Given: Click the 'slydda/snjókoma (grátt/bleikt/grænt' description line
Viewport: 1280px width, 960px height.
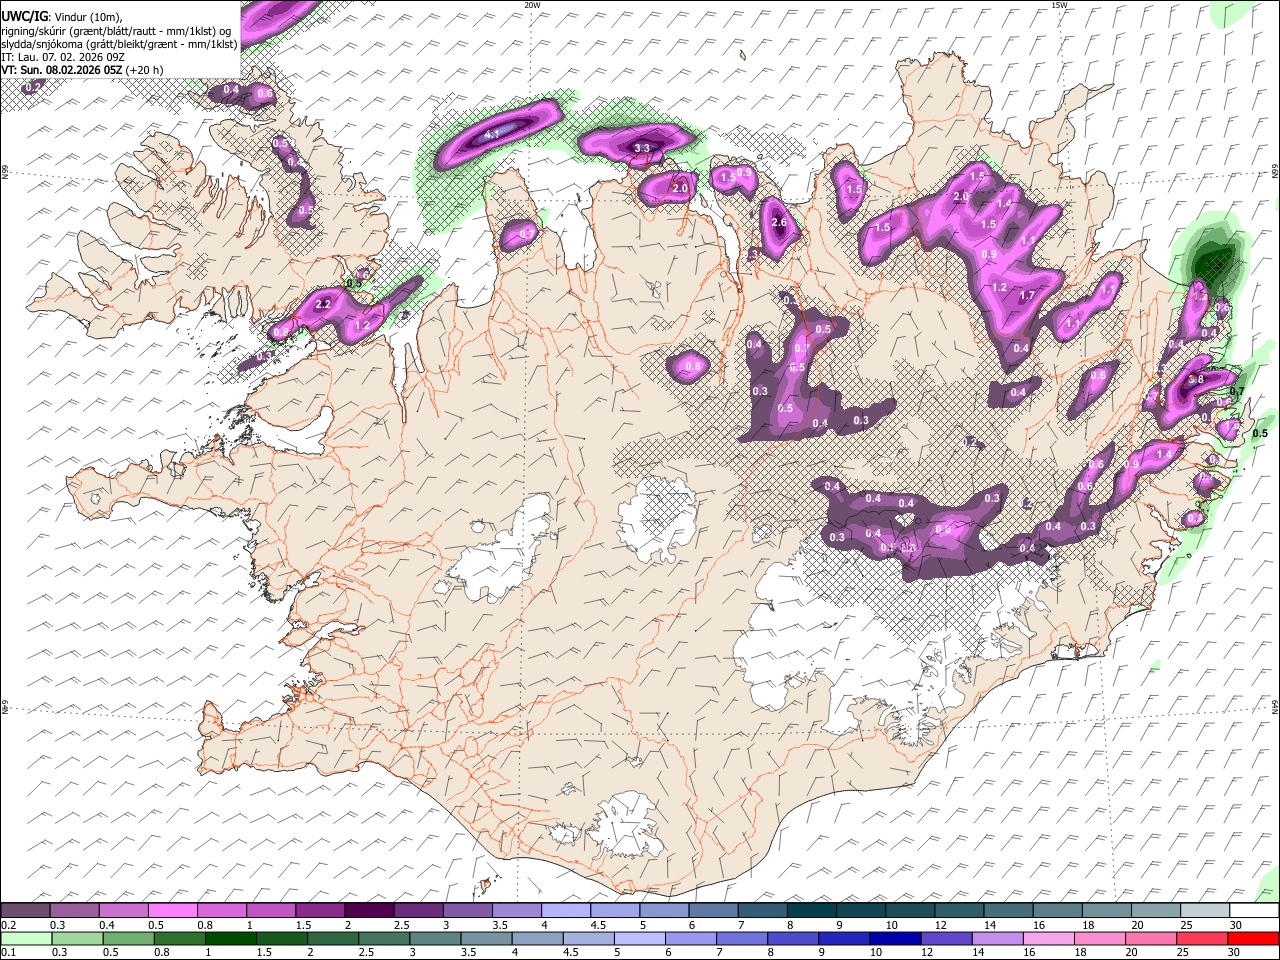Looking at the screenshot, I should click(x=119, y=44).
